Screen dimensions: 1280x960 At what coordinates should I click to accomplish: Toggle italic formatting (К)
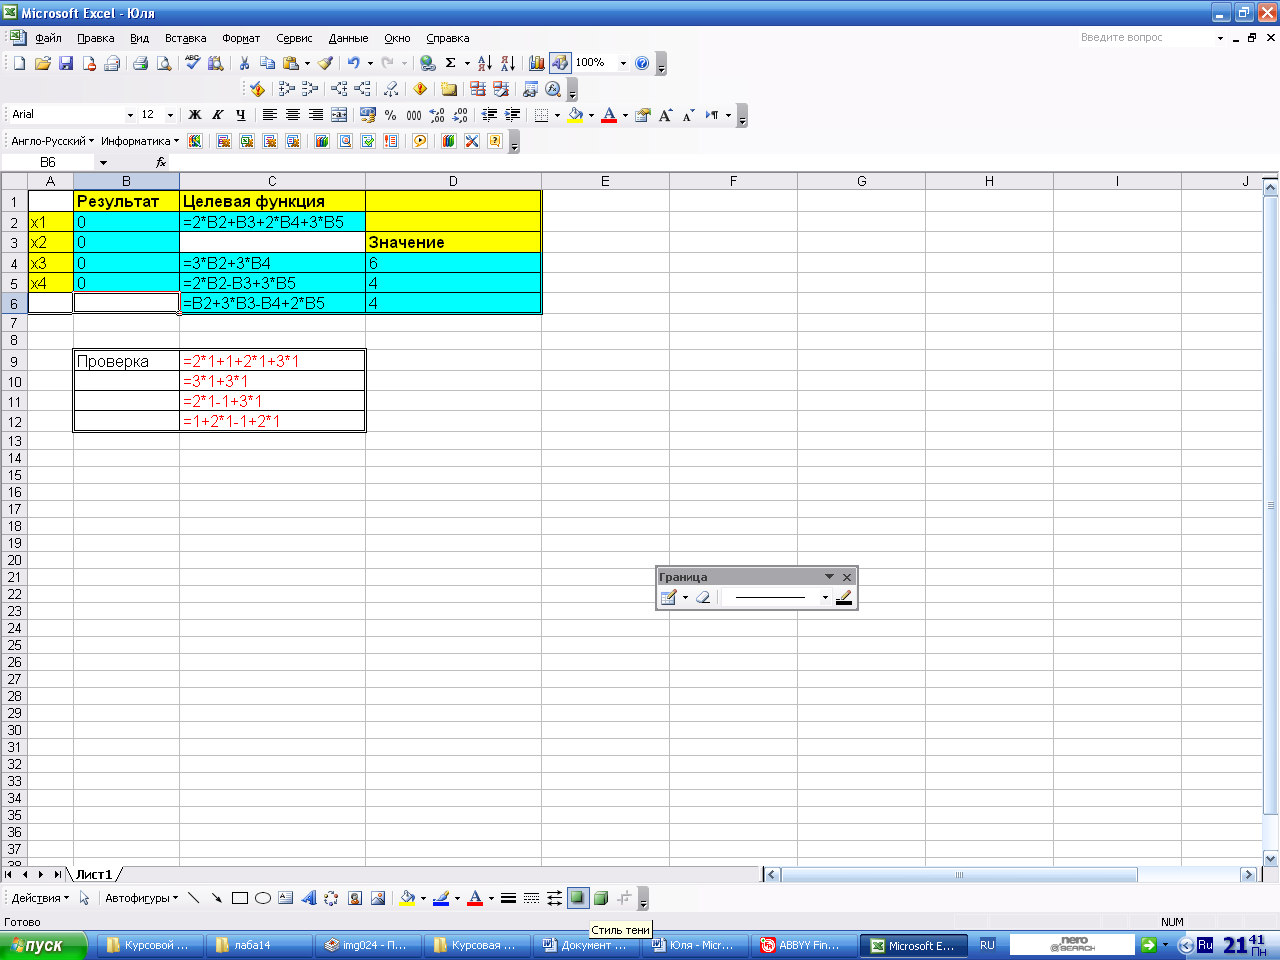[218, 115]
